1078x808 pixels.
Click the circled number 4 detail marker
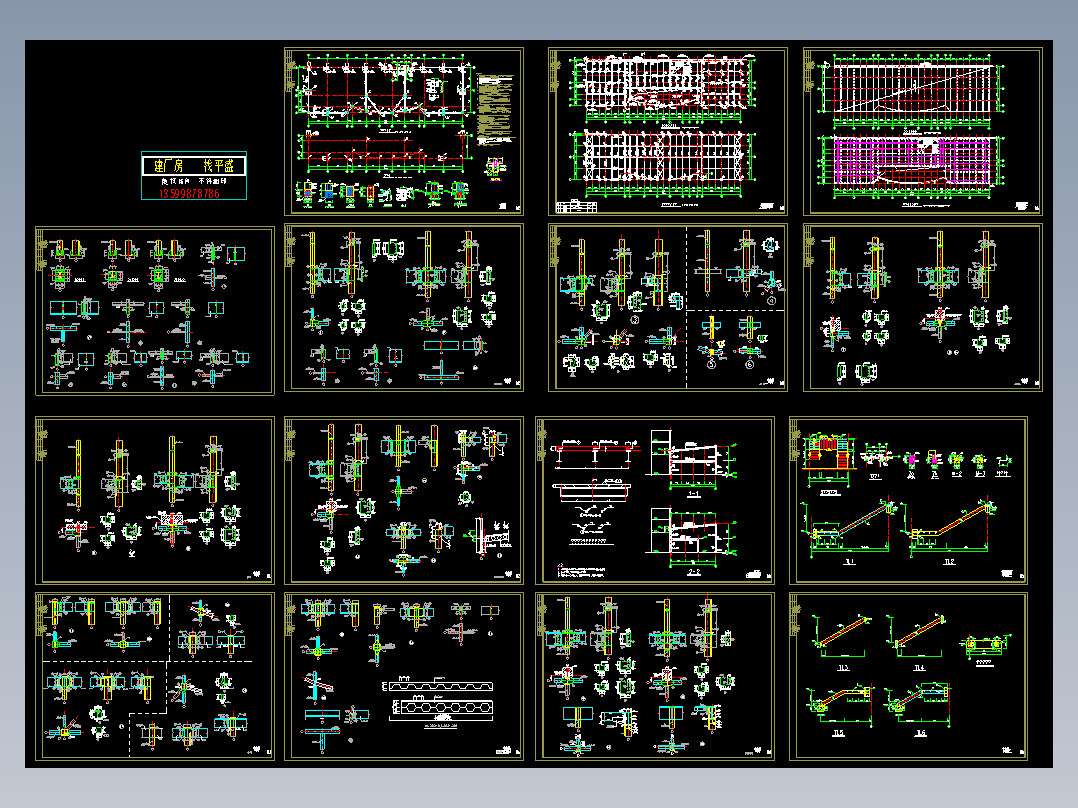click(x=771, y=301)
